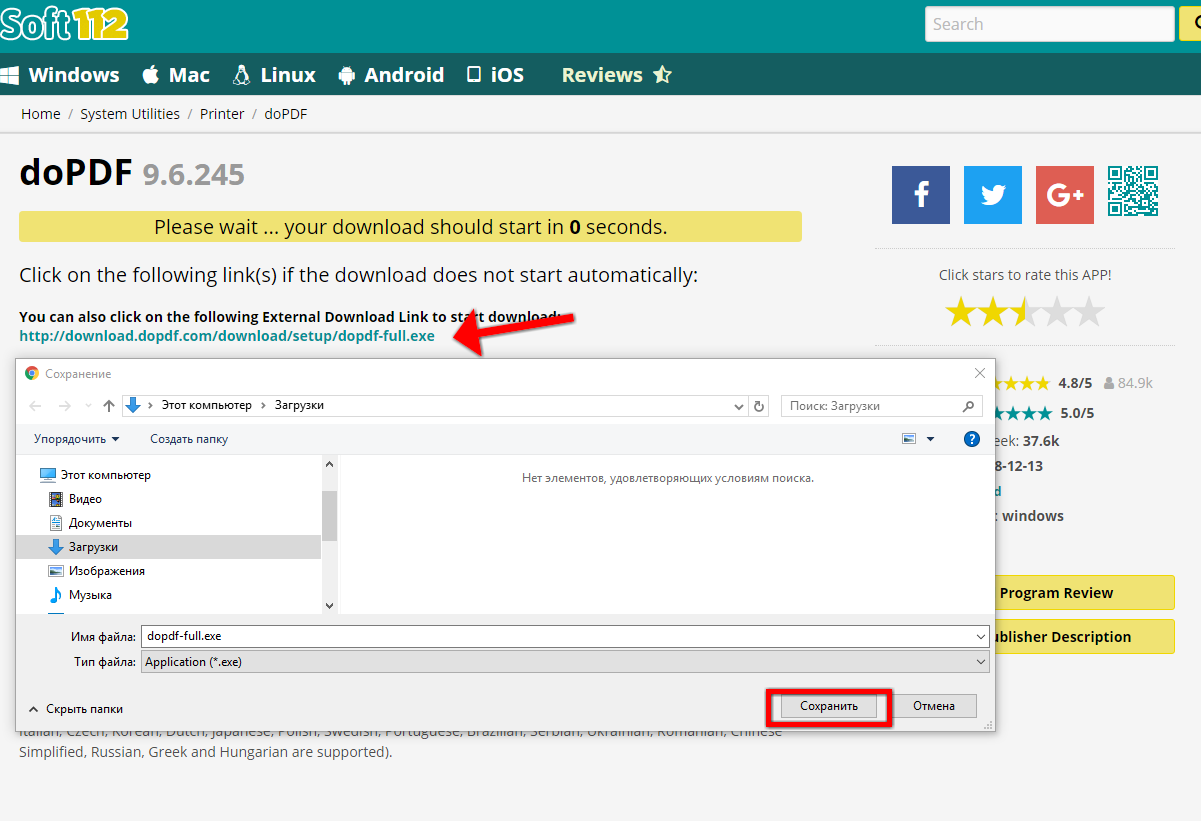Open recent locations dropdown arrow
The width and height of the screenshot is (1201, 821).
click(x=87, y=406)
